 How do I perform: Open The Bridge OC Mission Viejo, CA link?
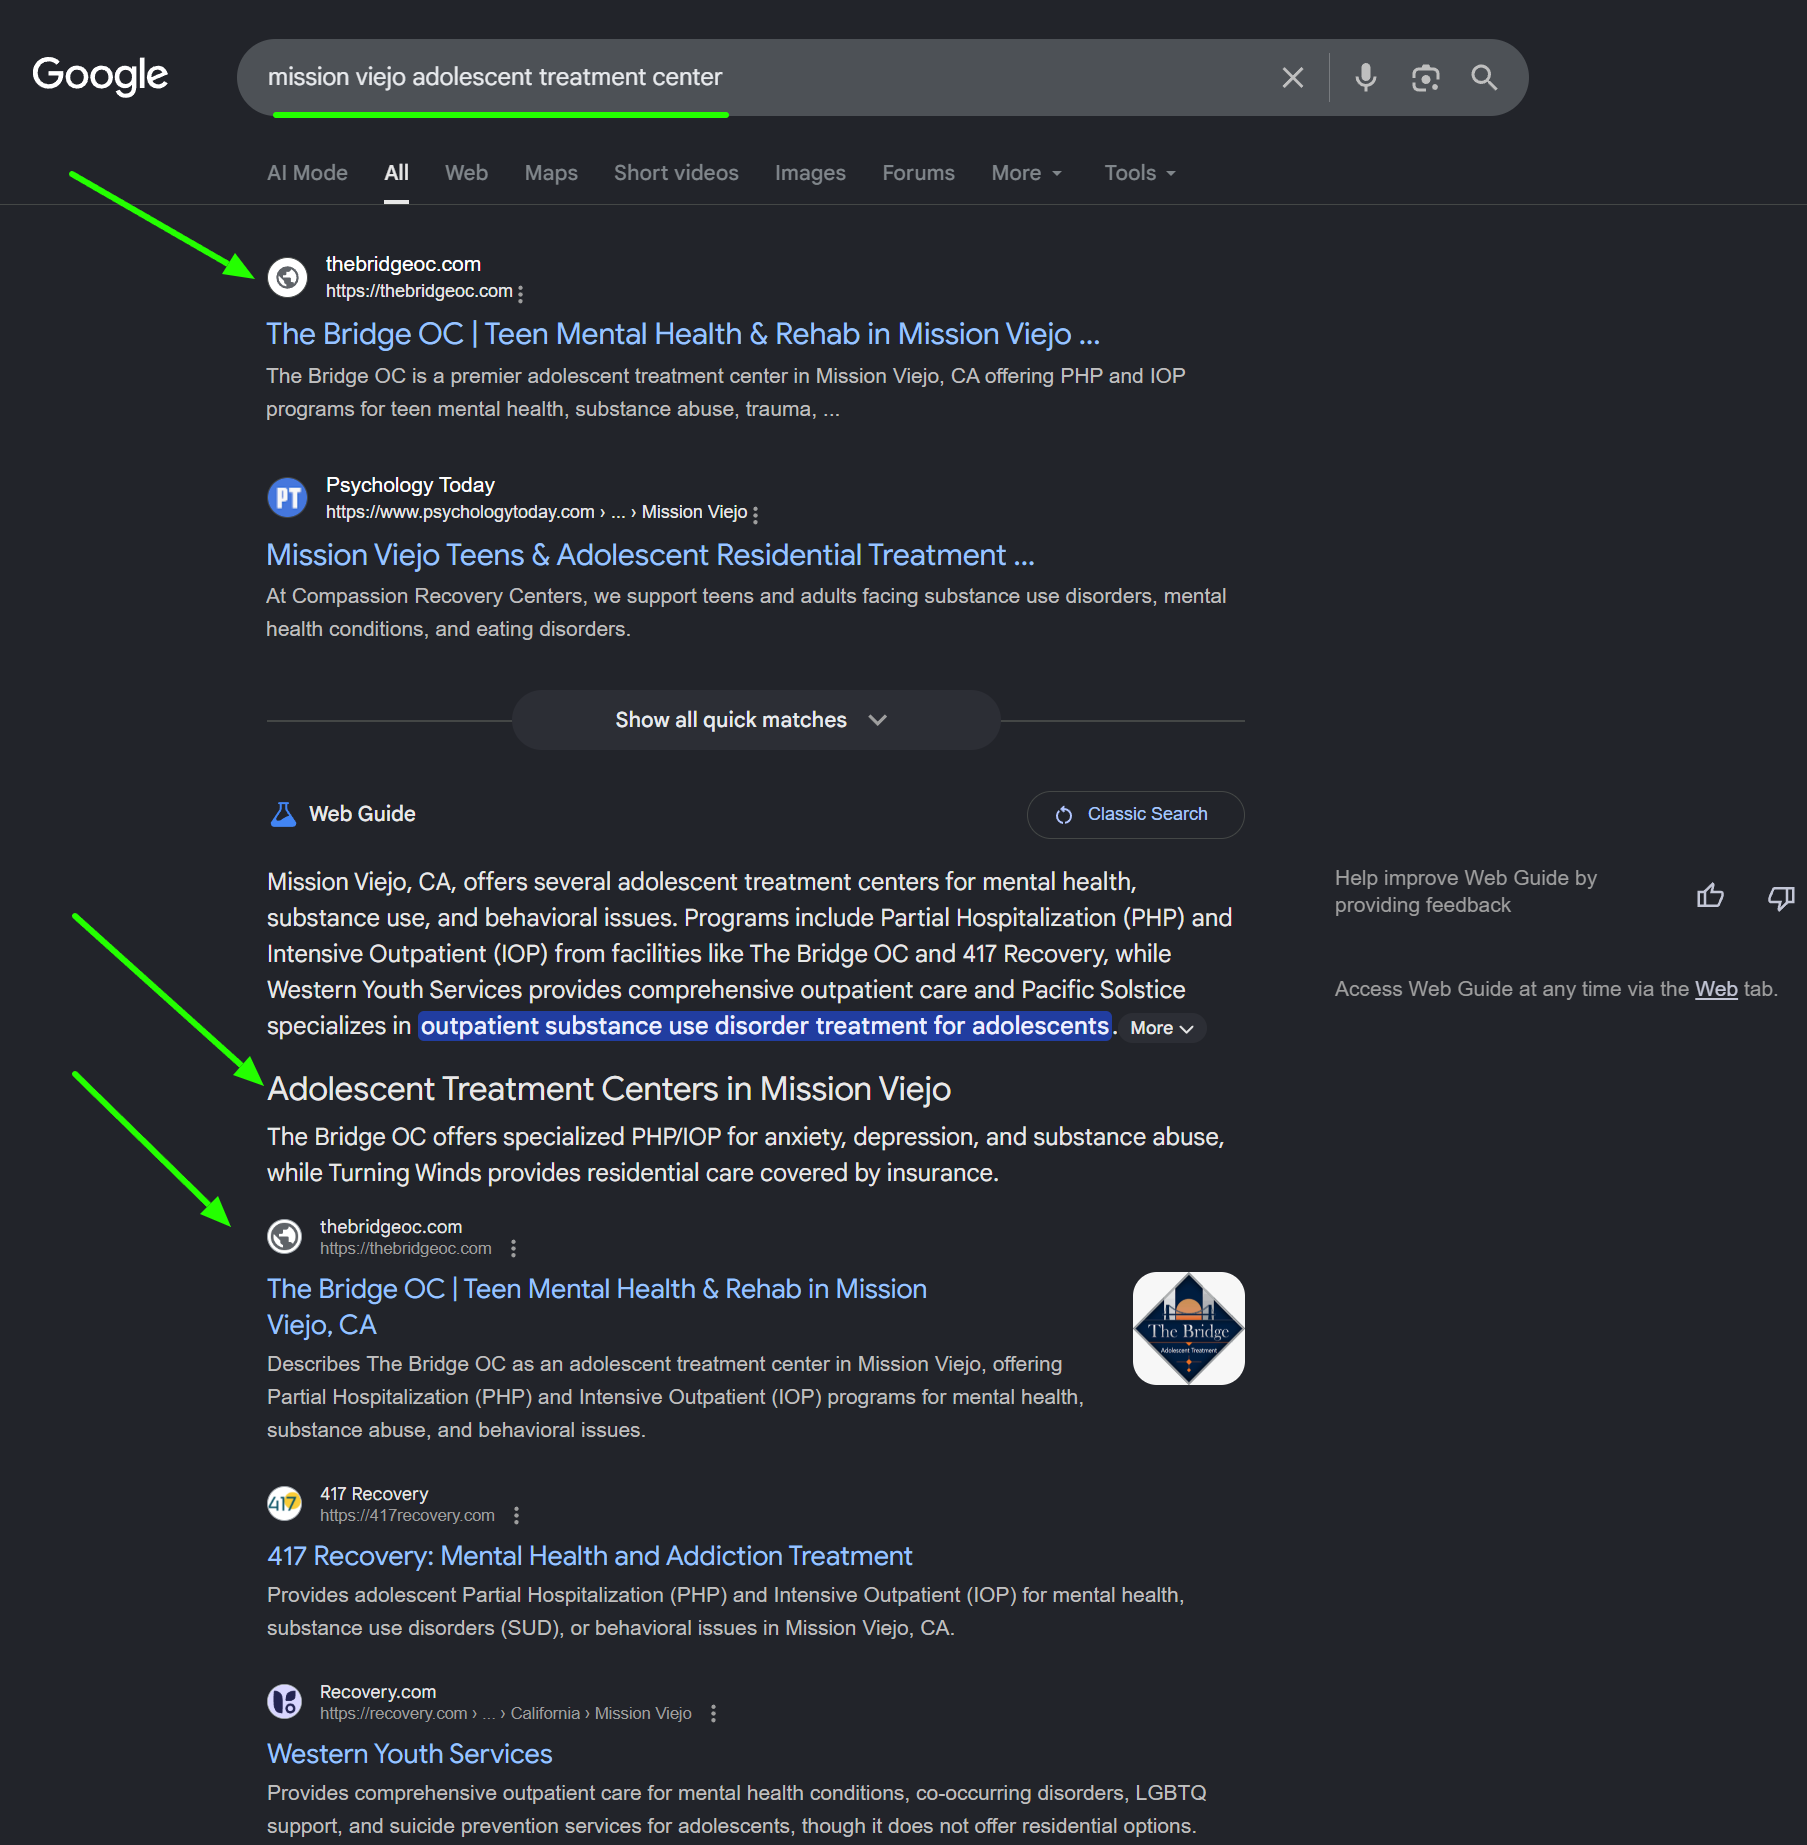pos(597,1307)
